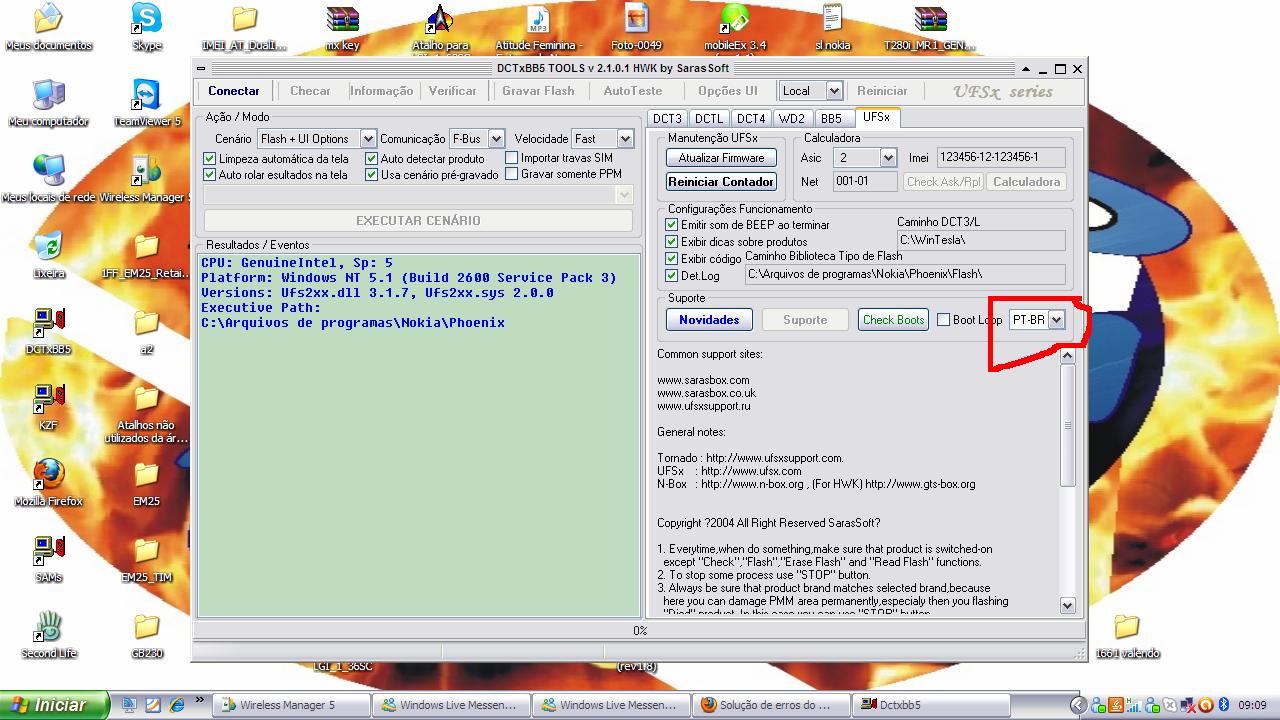Enable Gravar somente PPM checkbox

(512, 174)
